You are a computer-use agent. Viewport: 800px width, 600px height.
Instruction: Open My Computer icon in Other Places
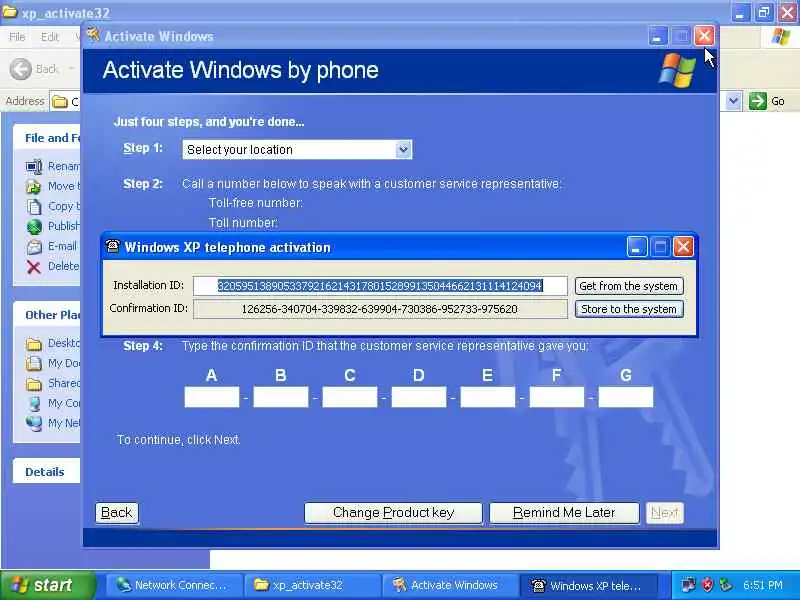click(x=34, y=404)
